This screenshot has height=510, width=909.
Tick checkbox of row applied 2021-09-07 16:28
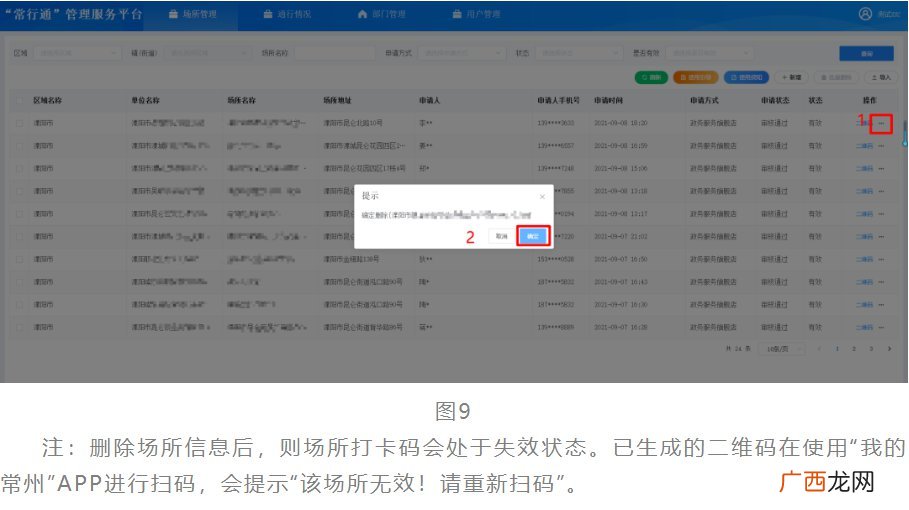click(20, 327)
